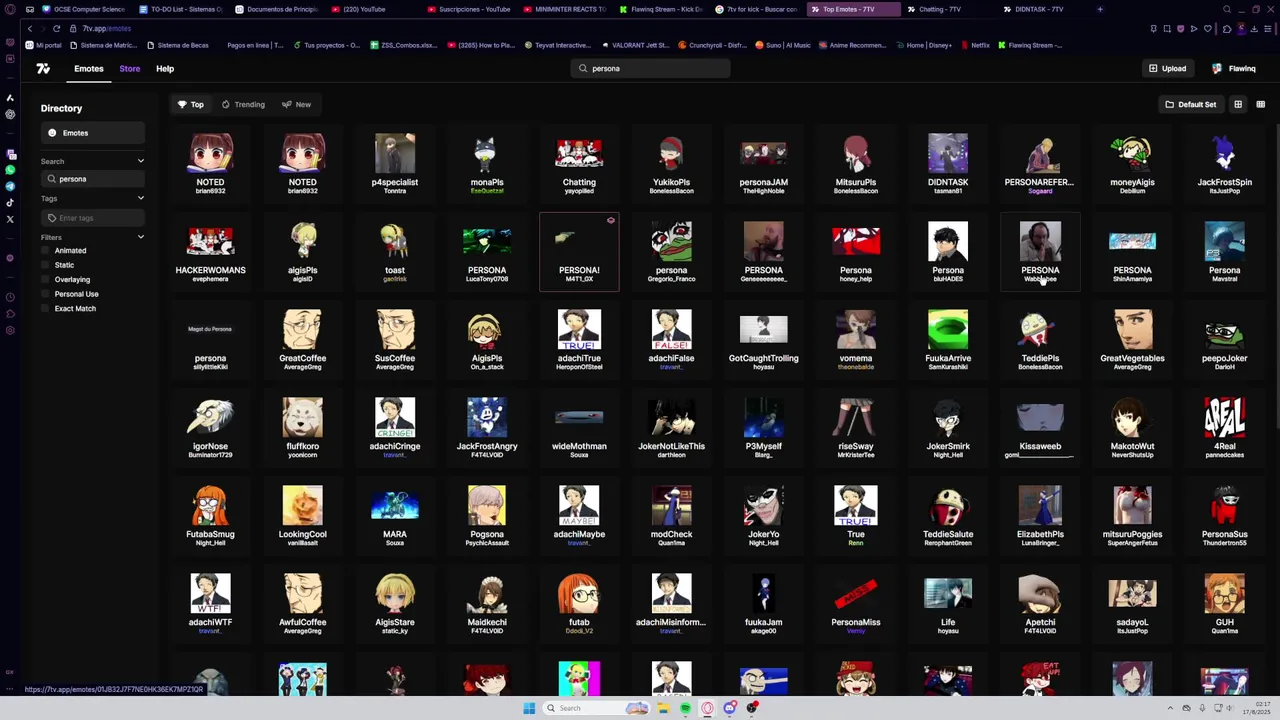Open the Flawinq user menu
Viewport: 1280px width, 720px height.
point(1234,69)
